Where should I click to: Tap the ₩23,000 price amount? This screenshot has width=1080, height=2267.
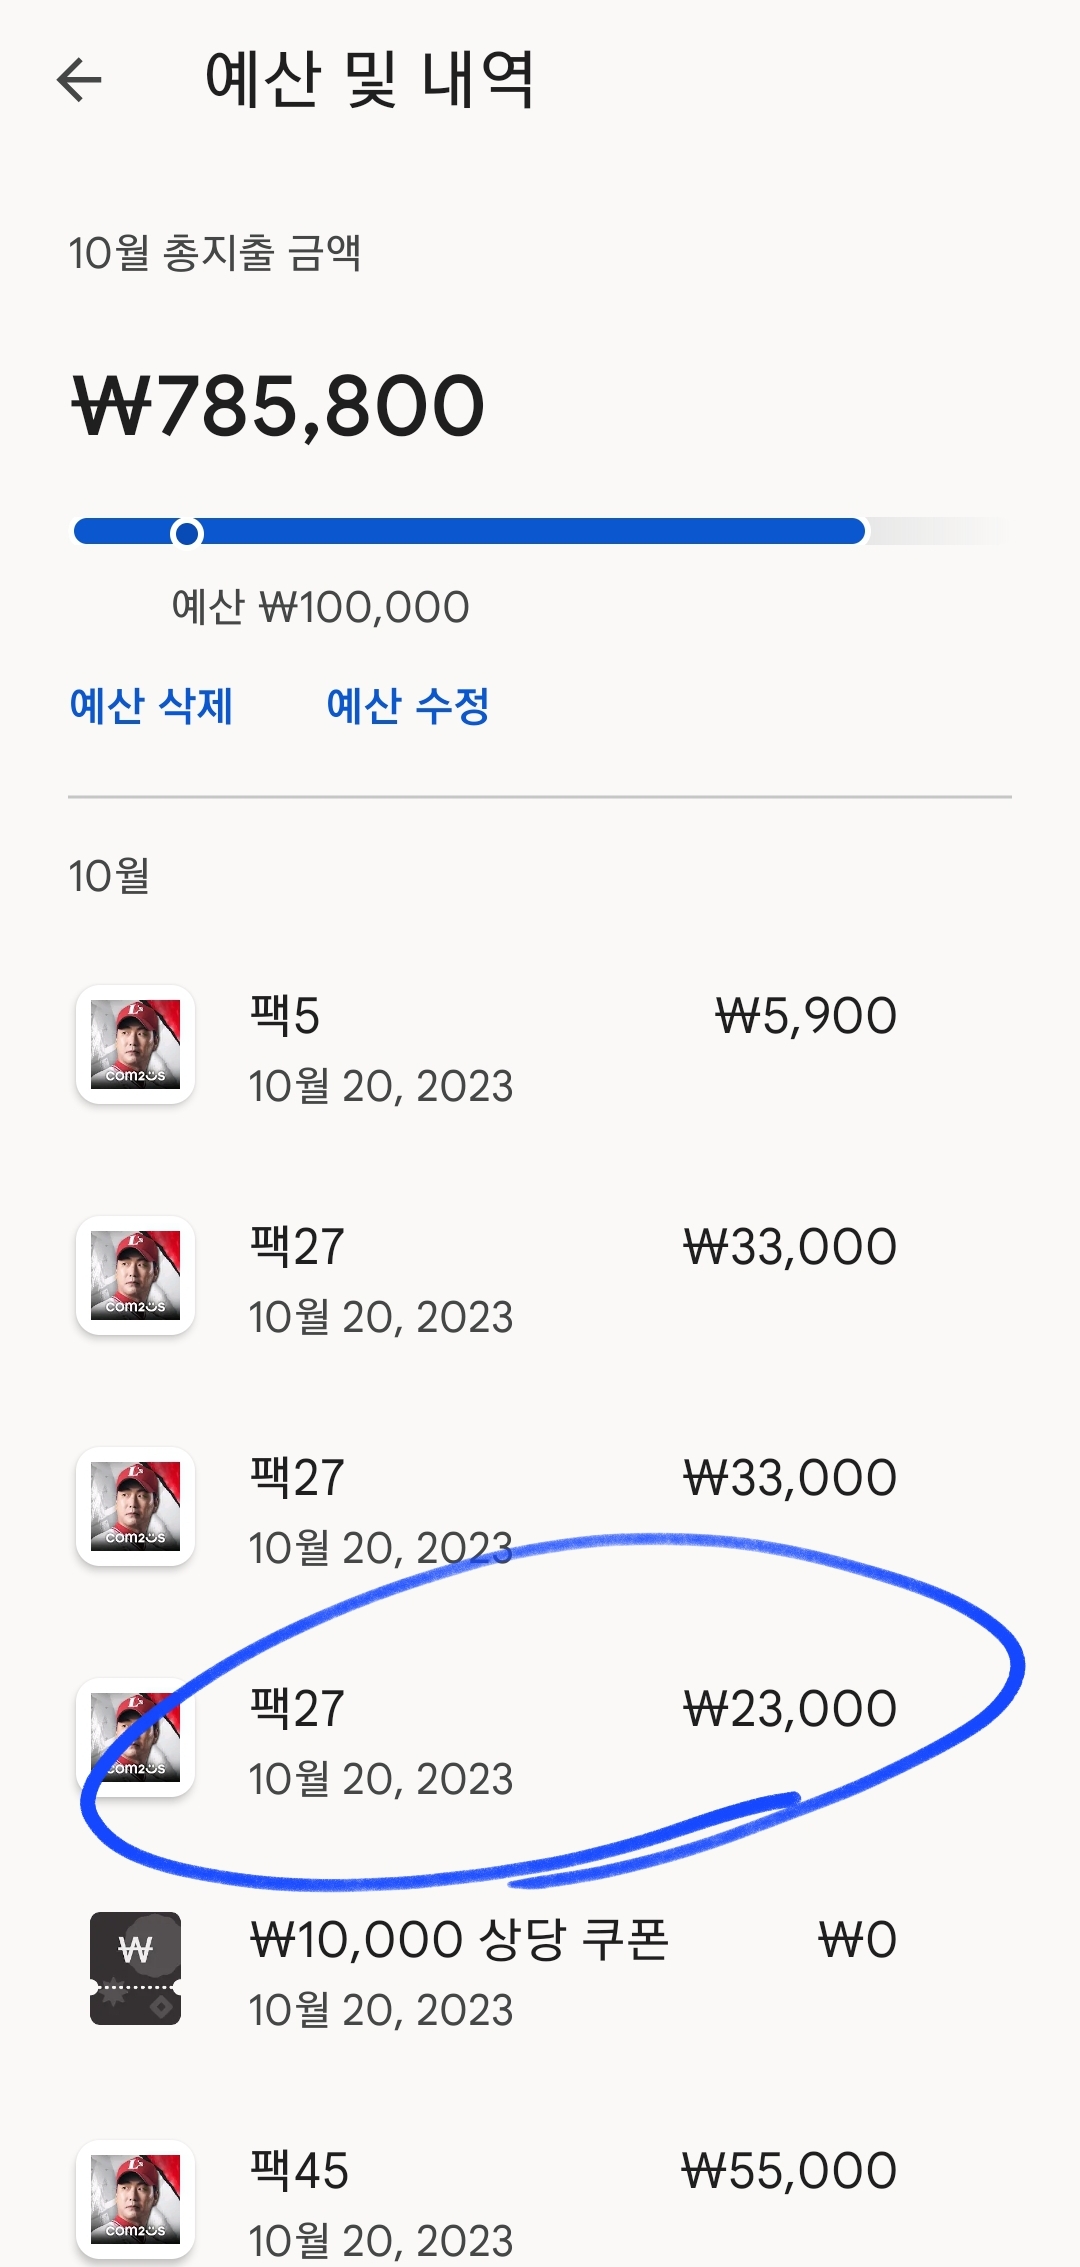coord(790,1709)
